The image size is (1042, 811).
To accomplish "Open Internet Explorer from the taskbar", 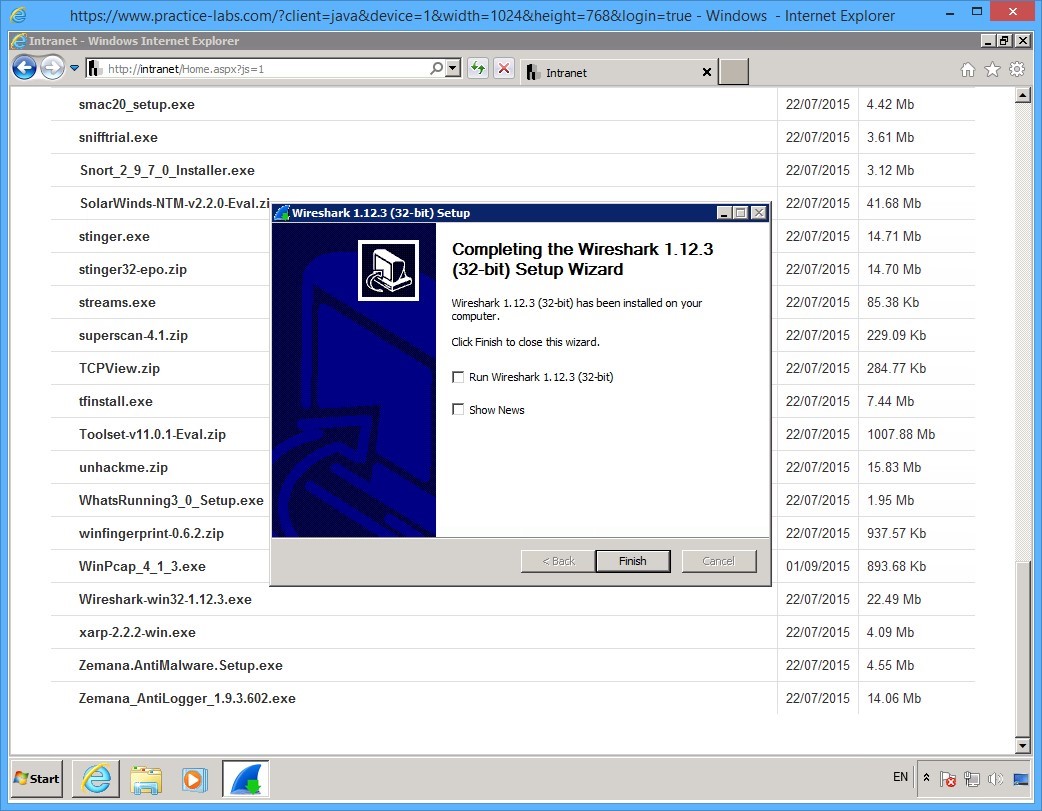I will point(95,779).
